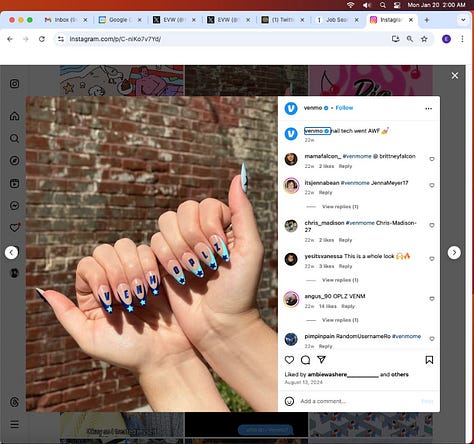Open Chrome profile avatar
The width and height of the screenshot is (474, 444).
(x=446, y=39)
